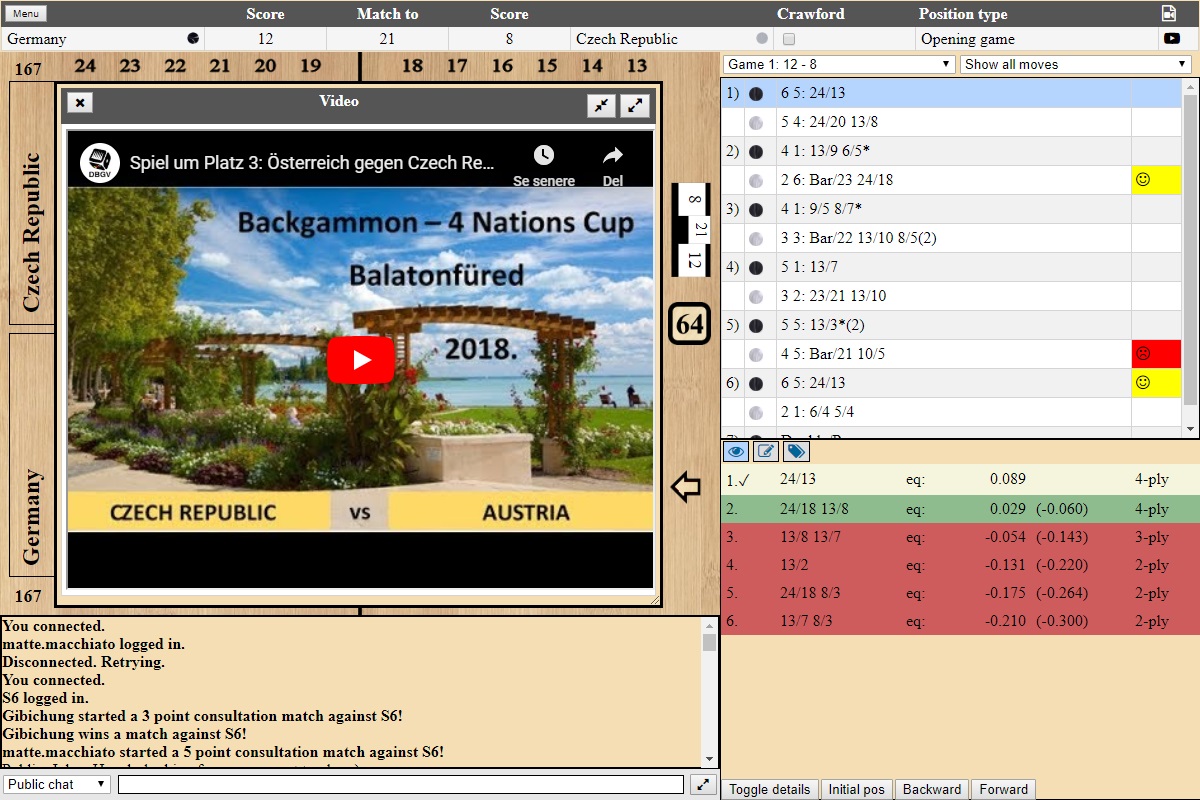Select move 3 2: 23/21 13/10
1200x800 pixels.
951,296
